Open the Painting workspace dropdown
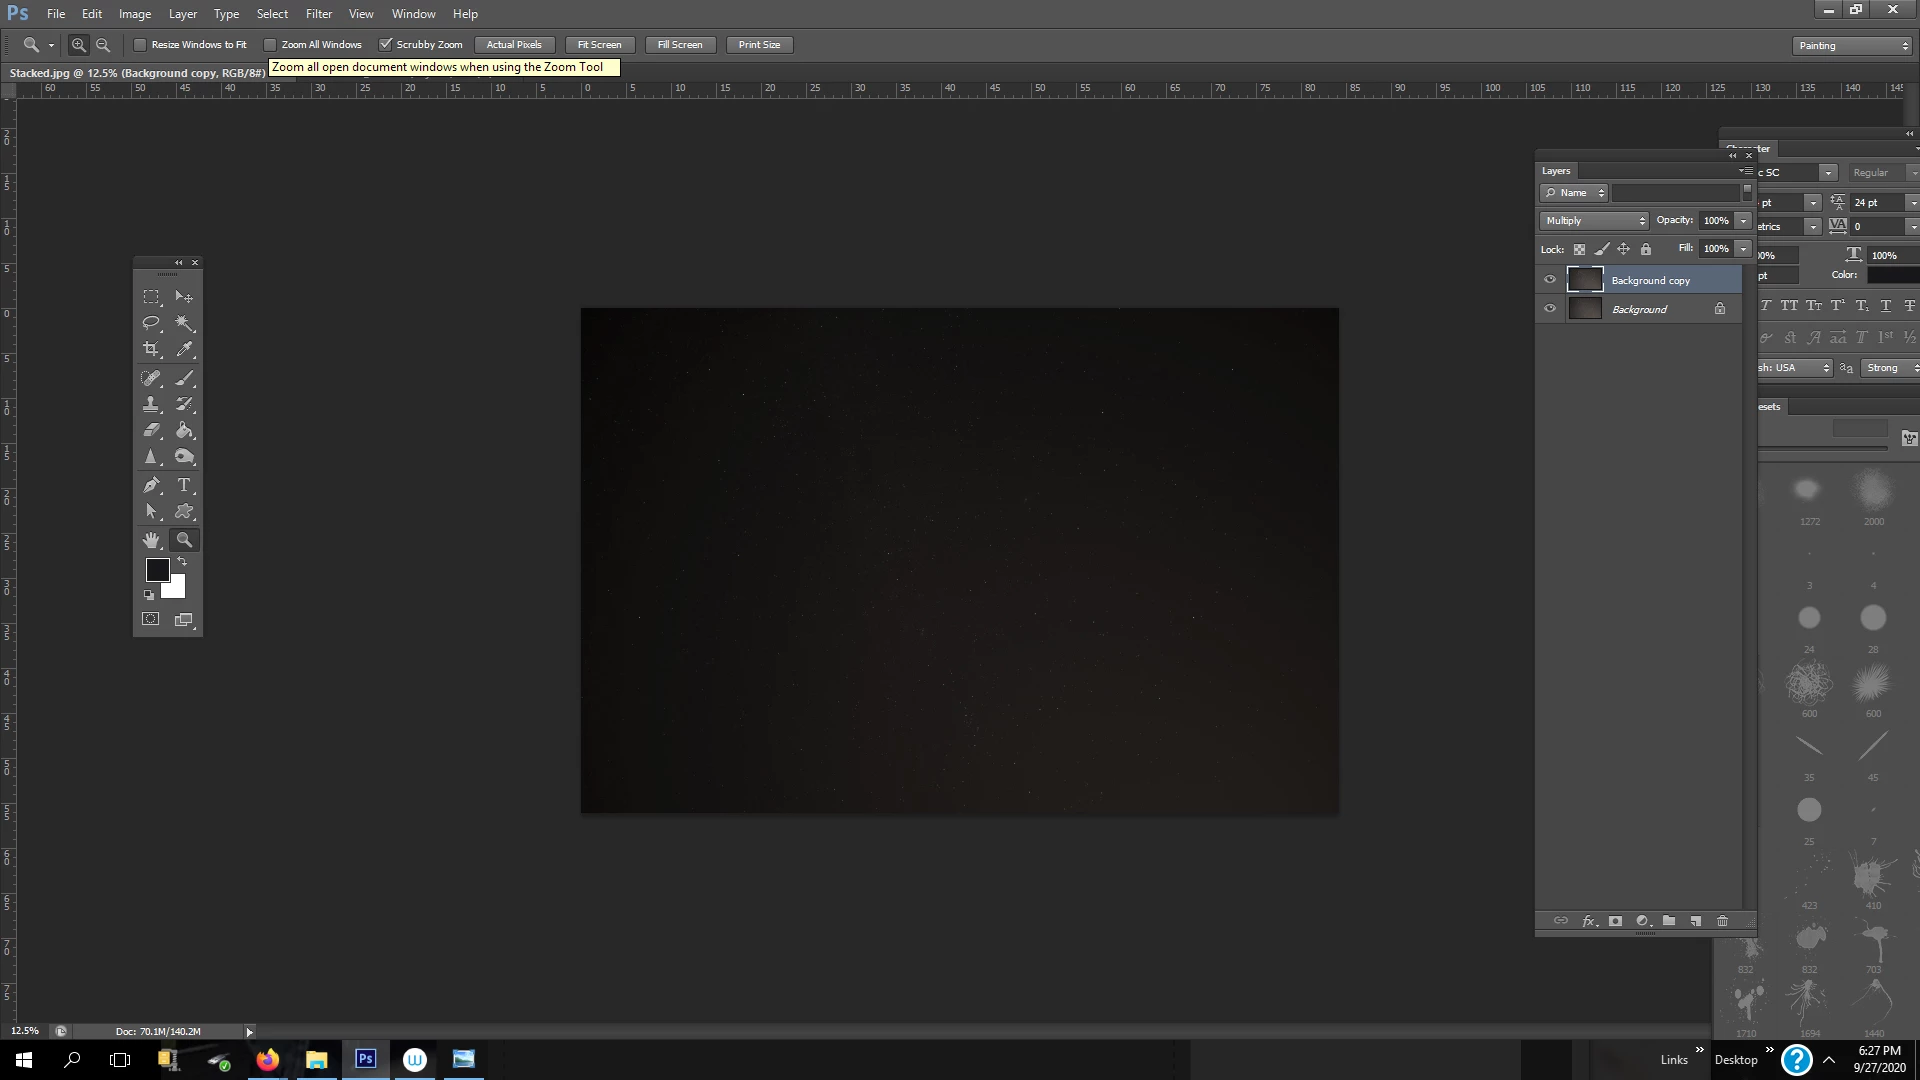This screenshot has height=1080, width=1920. pyautogui.click(x=1852, y=46)
